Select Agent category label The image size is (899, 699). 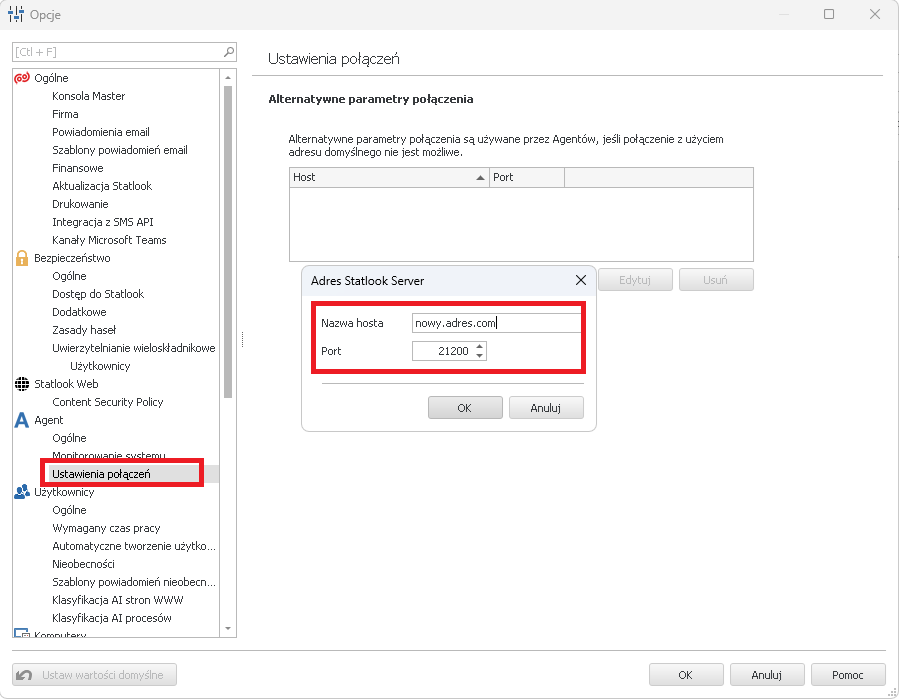49,420
